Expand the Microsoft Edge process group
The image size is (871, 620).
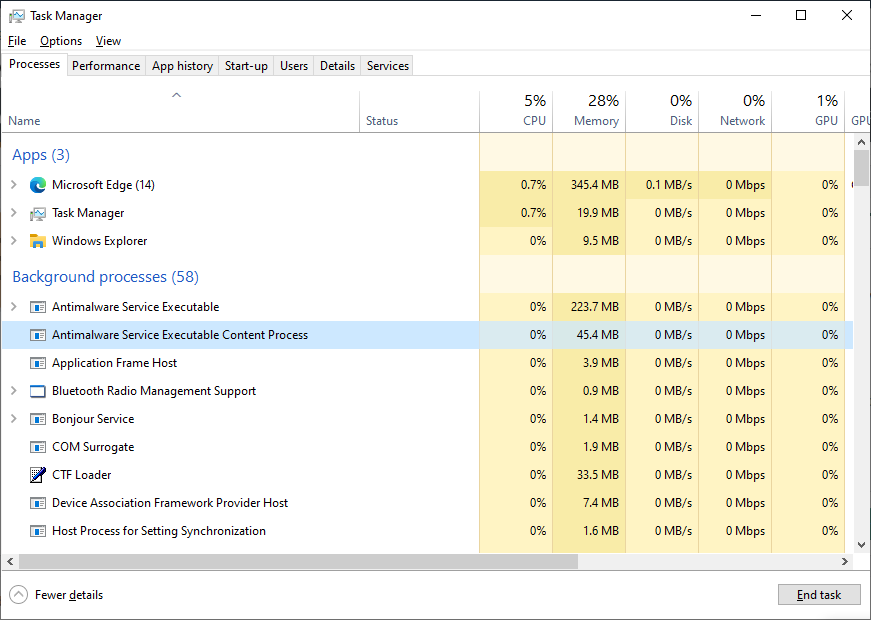[14, 185]
